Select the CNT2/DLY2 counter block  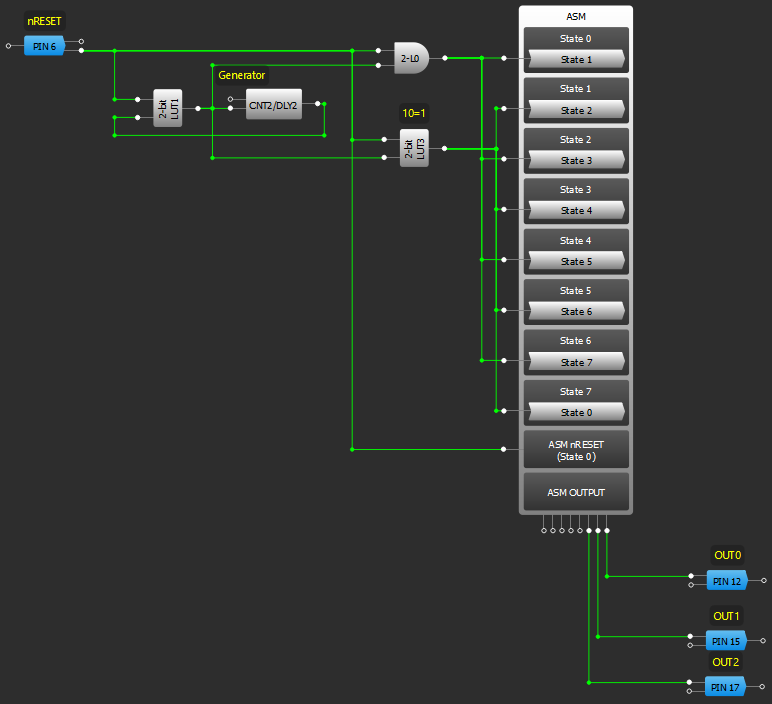click(273, 104)
